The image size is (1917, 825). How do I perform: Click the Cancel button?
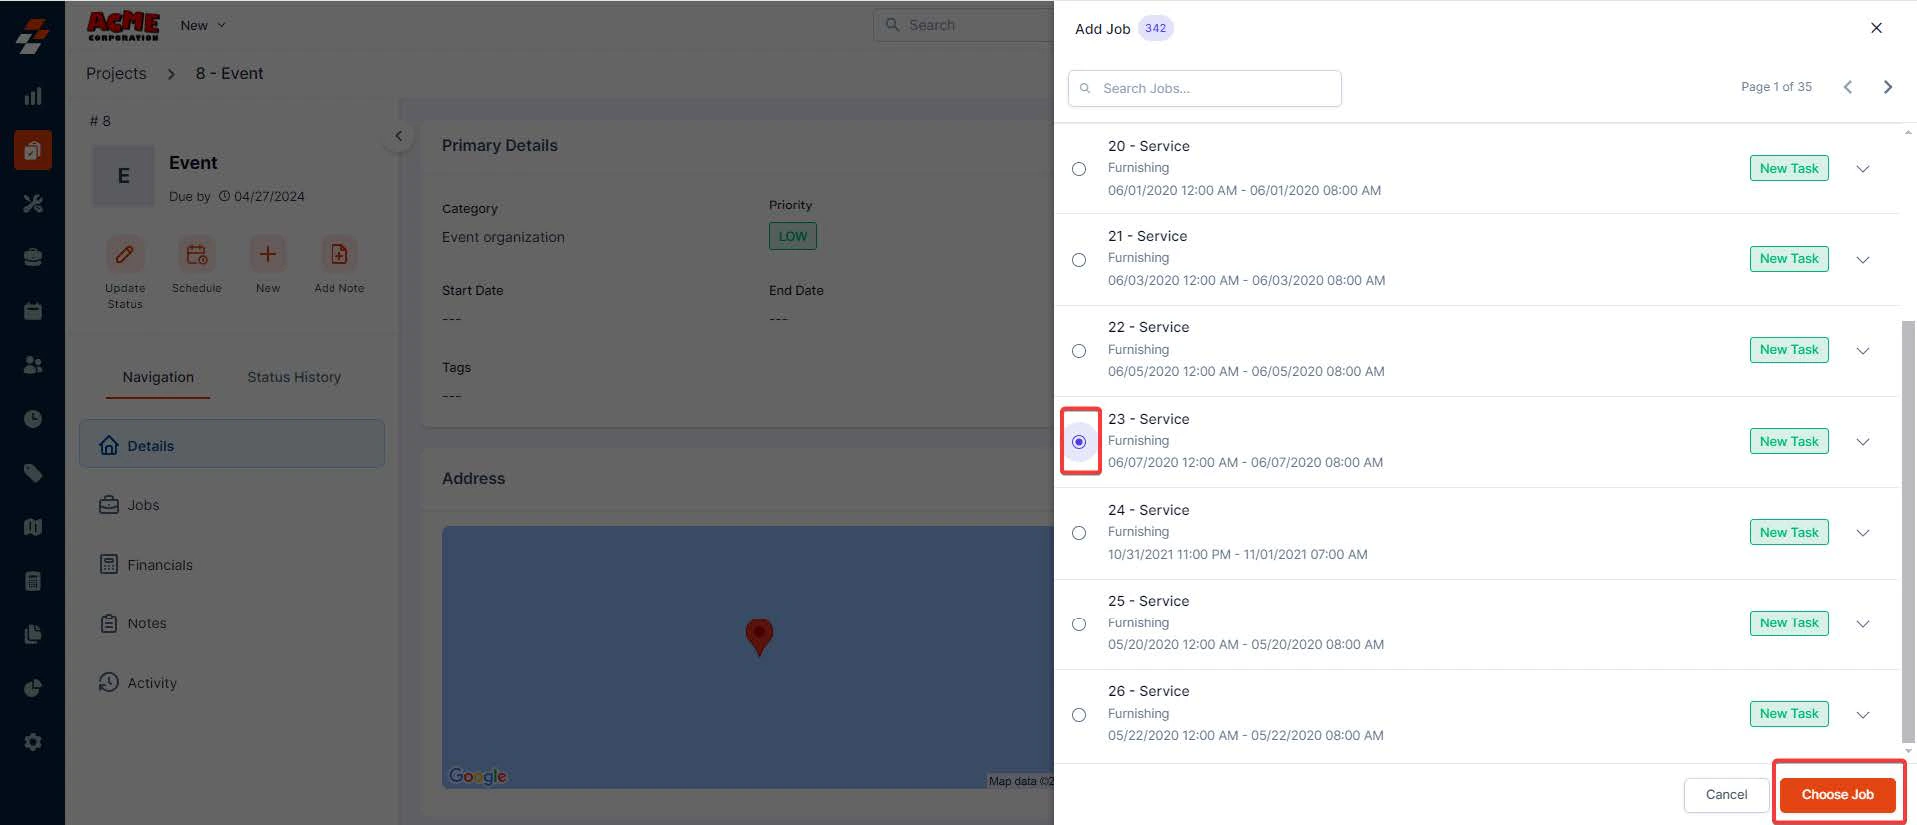[1726, 795]
